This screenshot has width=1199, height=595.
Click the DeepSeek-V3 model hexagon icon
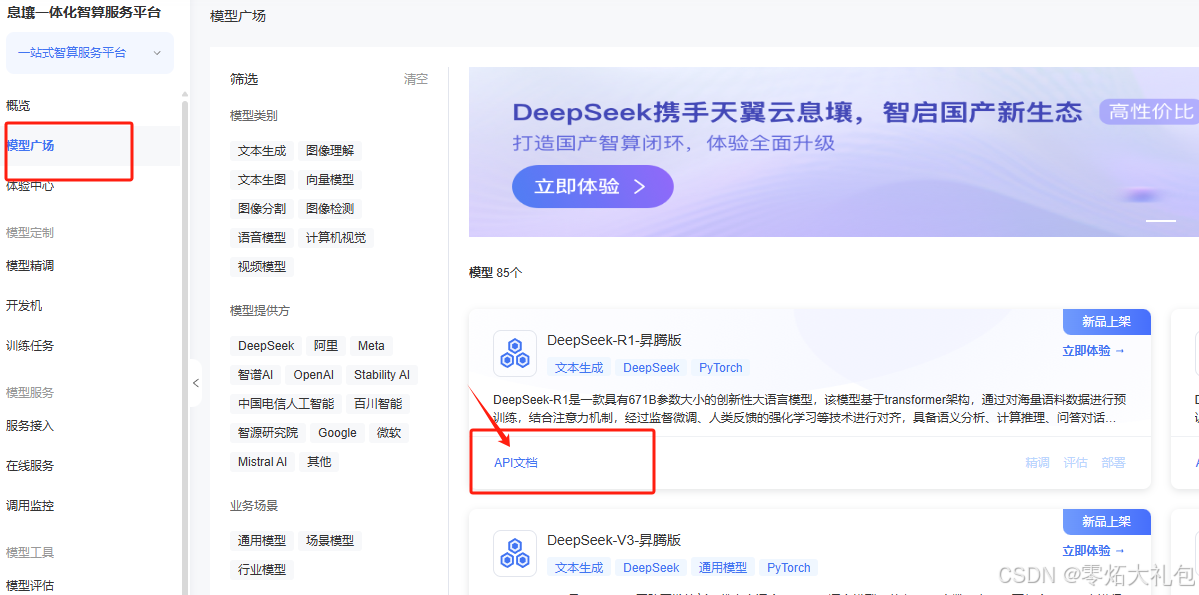pyautogui.click(x=515, y=553)
